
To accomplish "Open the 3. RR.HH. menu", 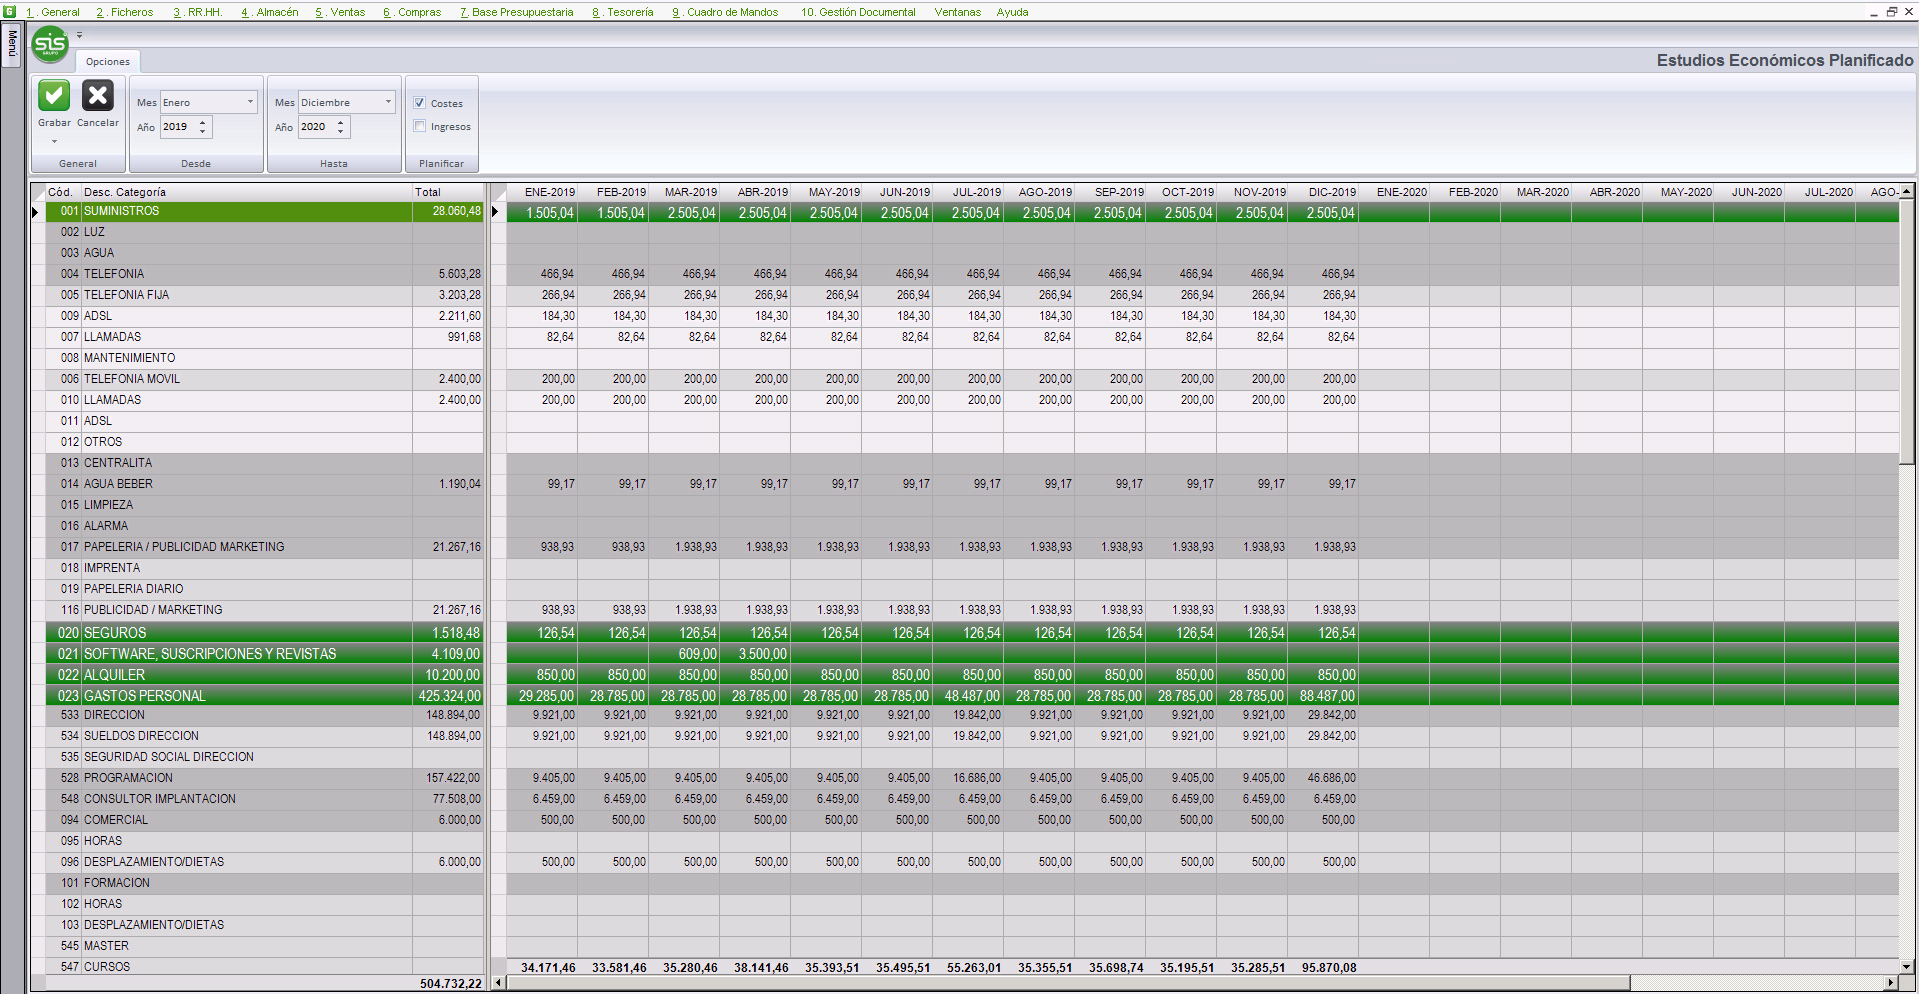I will coord(197,12).
